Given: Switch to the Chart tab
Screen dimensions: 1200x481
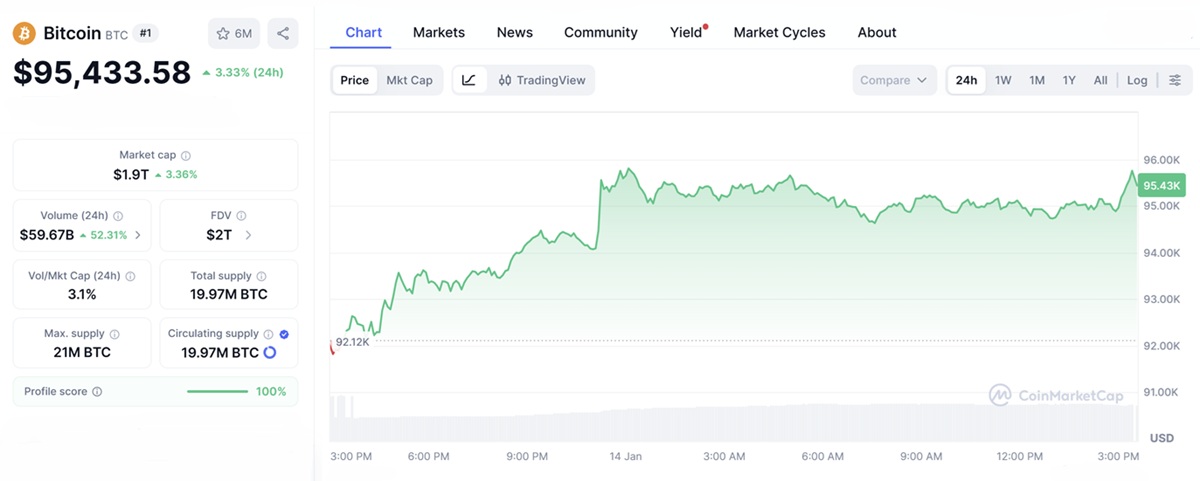Looking at the screenshot, I should click(364, 32).
